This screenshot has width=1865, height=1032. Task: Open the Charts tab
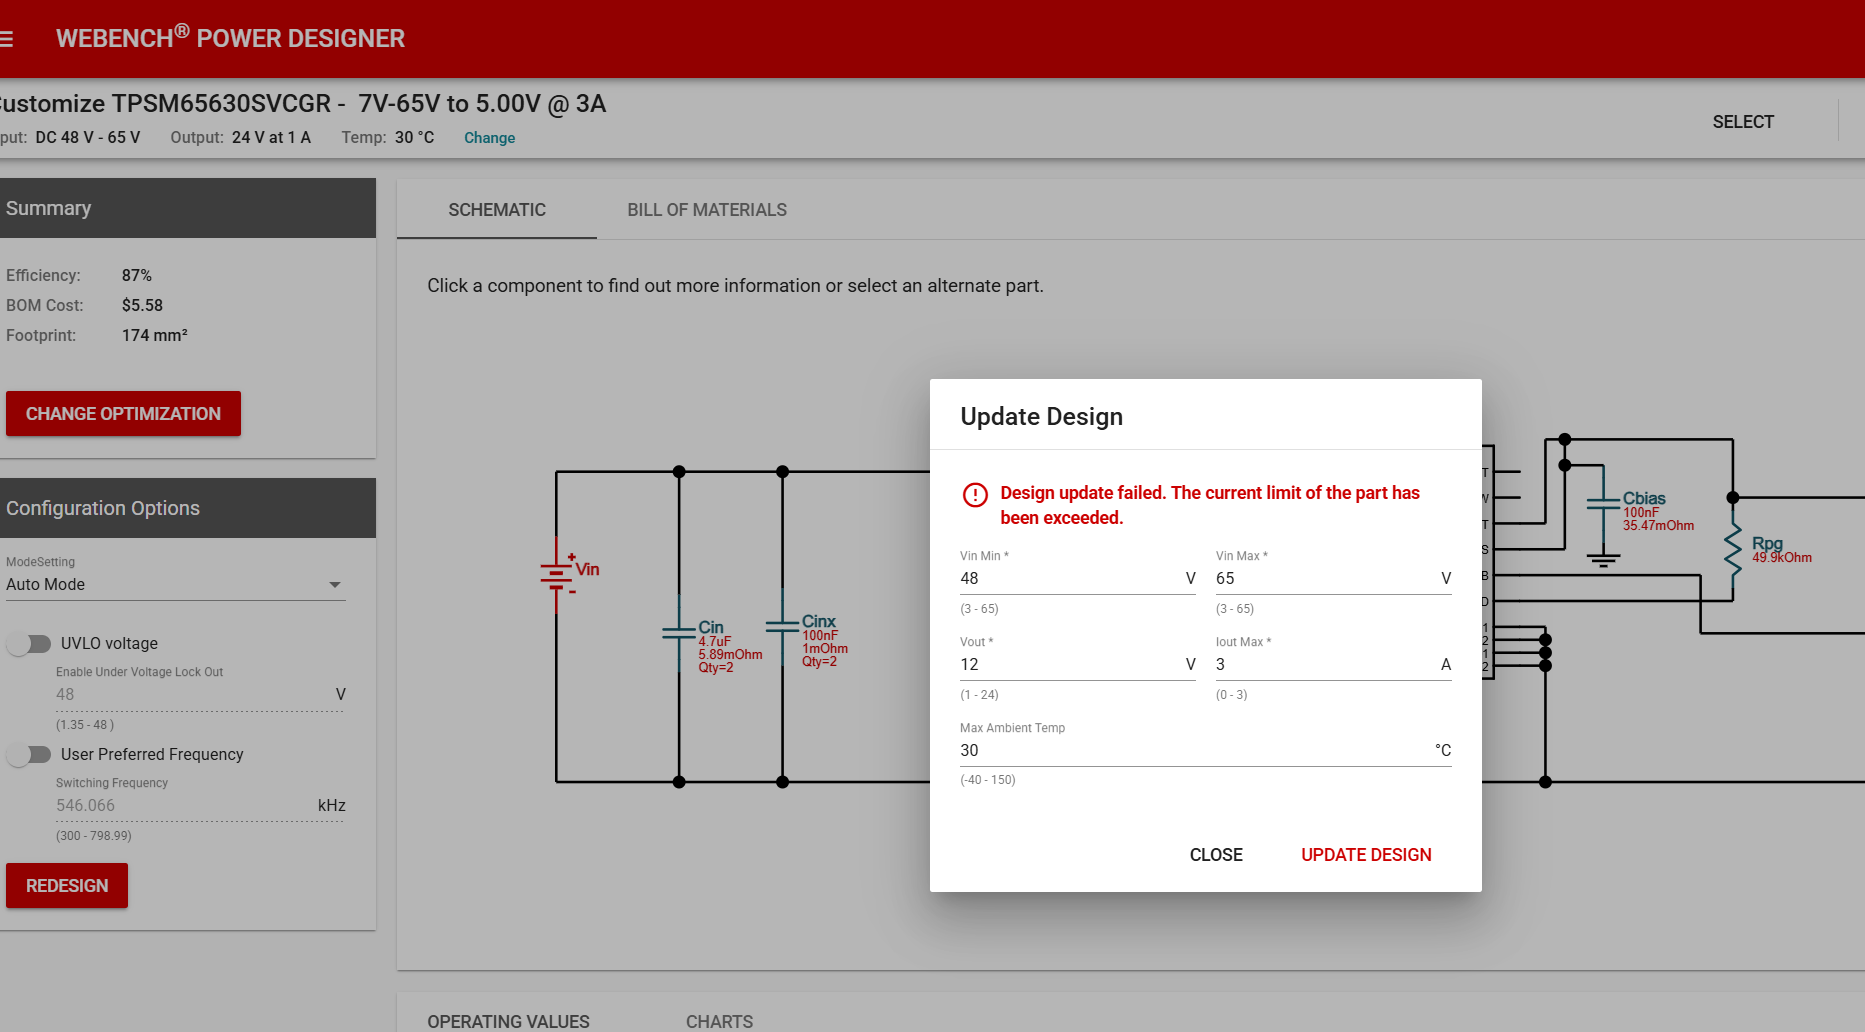pyautogui.click(x=719, y=1021)
